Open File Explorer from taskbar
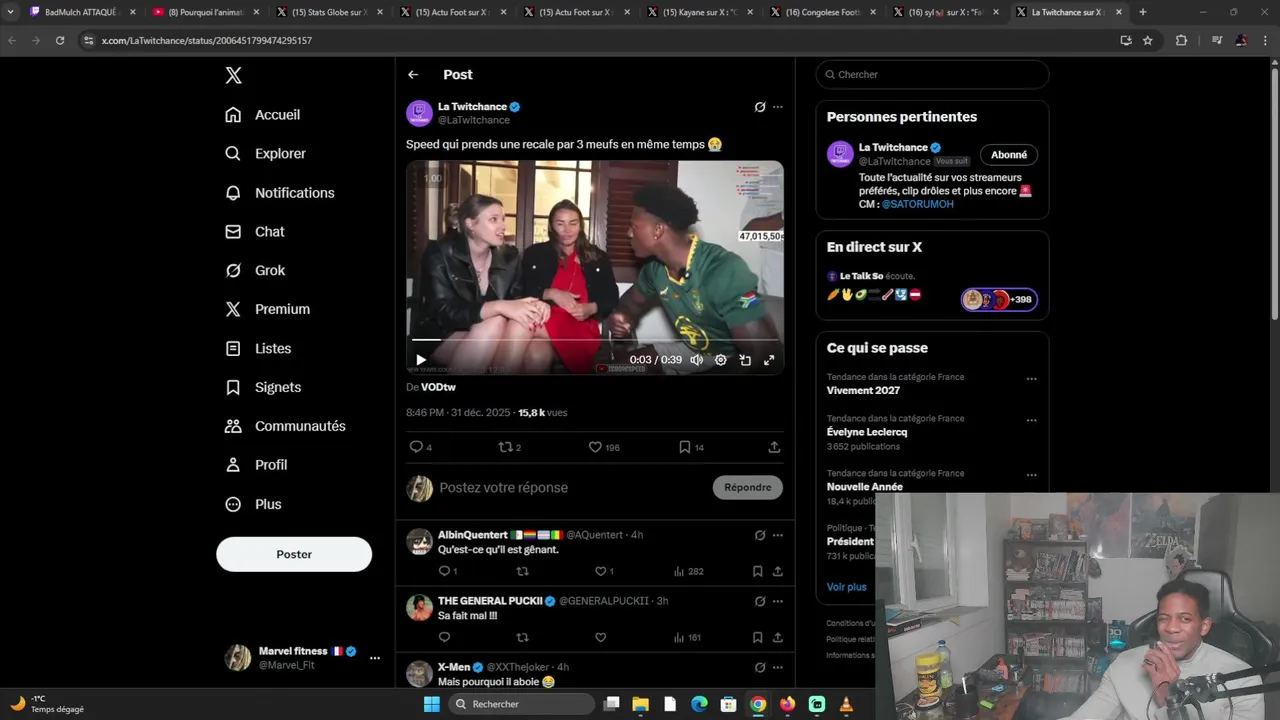The image size is (1280, 720). [x=640, y=704]
